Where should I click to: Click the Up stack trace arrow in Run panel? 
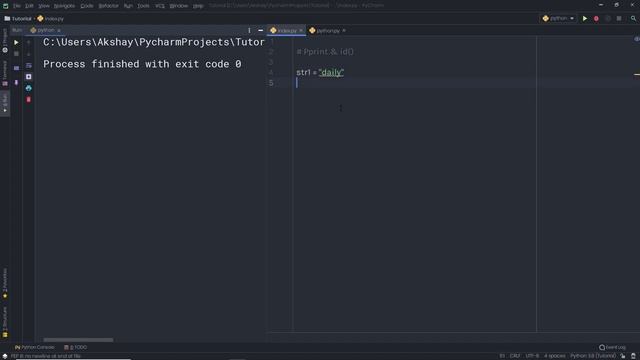pos(29,42)
